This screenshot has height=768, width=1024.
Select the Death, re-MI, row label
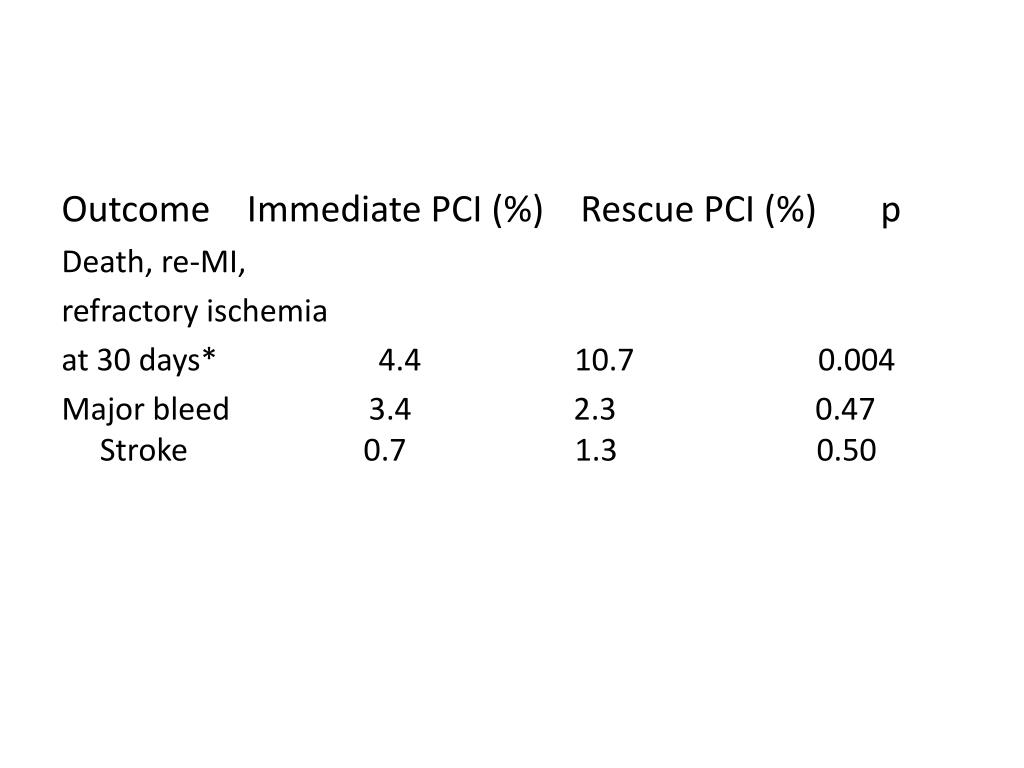(153, 263)
